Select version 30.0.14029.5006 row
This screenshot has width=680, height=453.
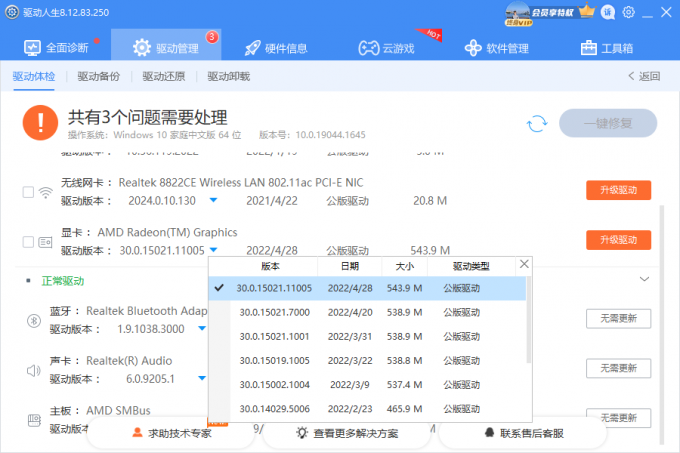(367, 409)
